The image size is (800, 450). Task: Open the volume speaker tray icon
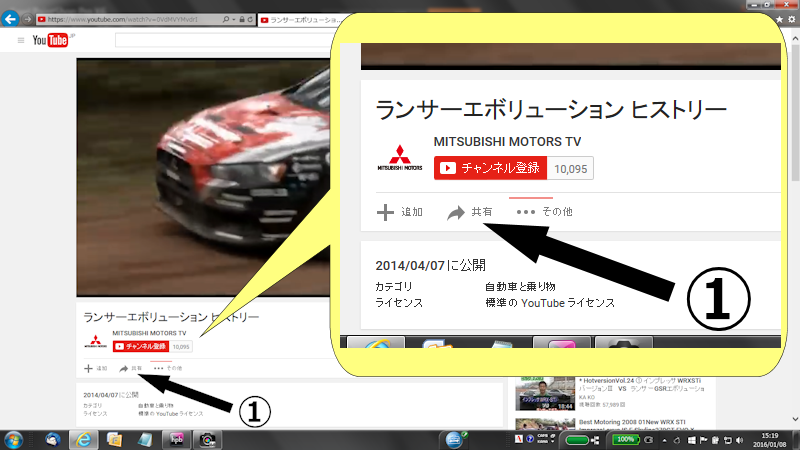[740, 440]
